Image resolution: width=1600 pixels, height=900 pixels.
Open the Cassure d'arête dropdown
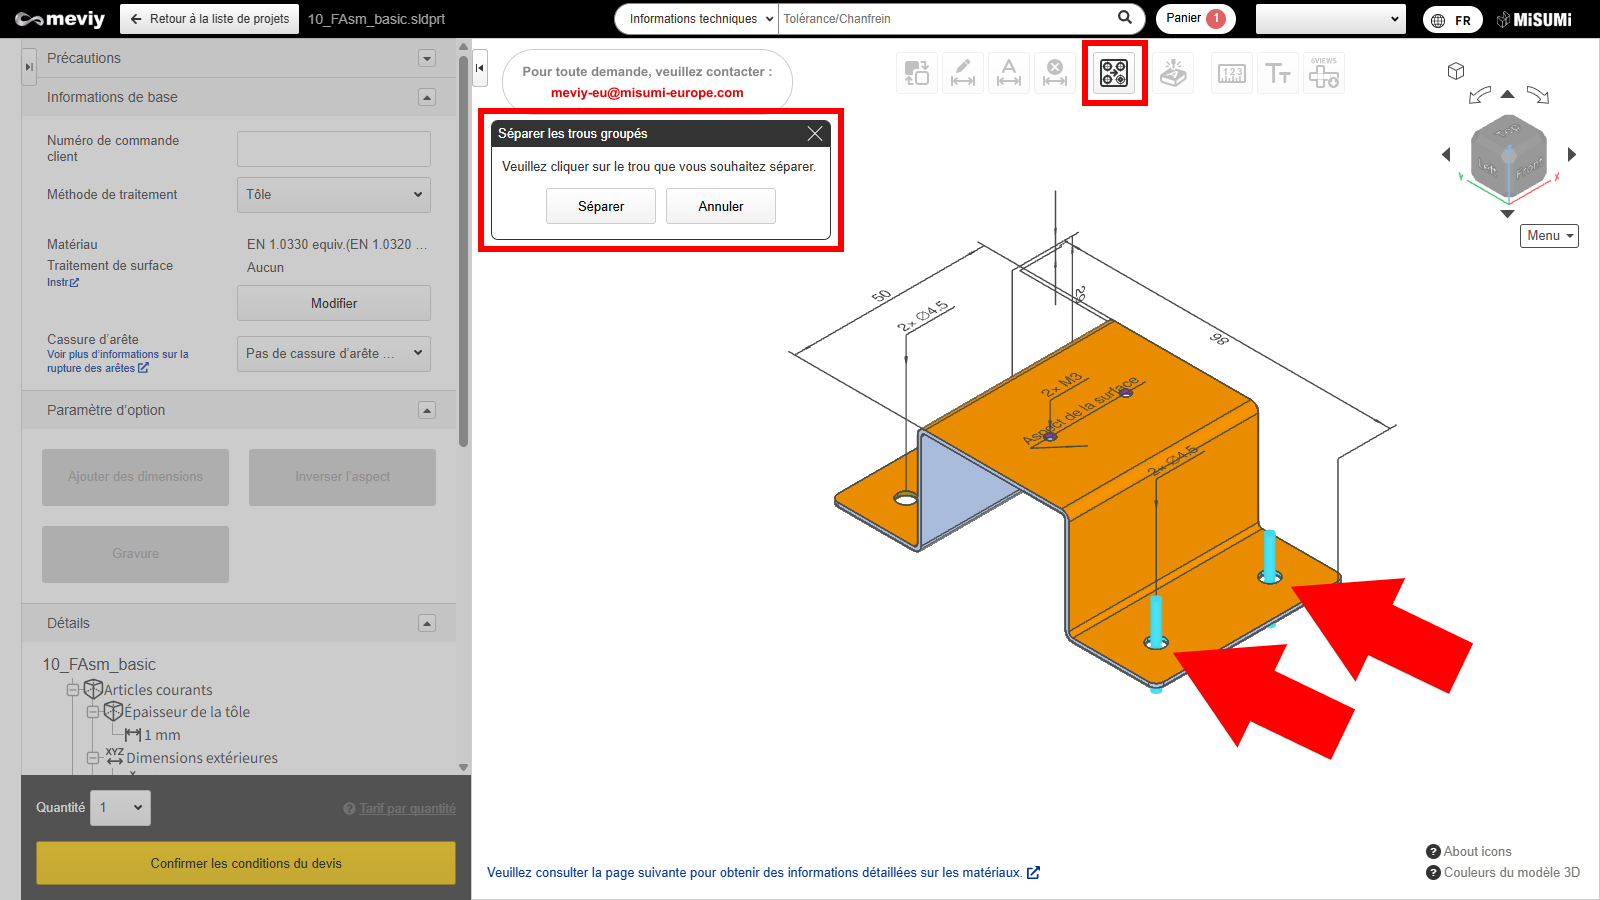click(333, 353)
